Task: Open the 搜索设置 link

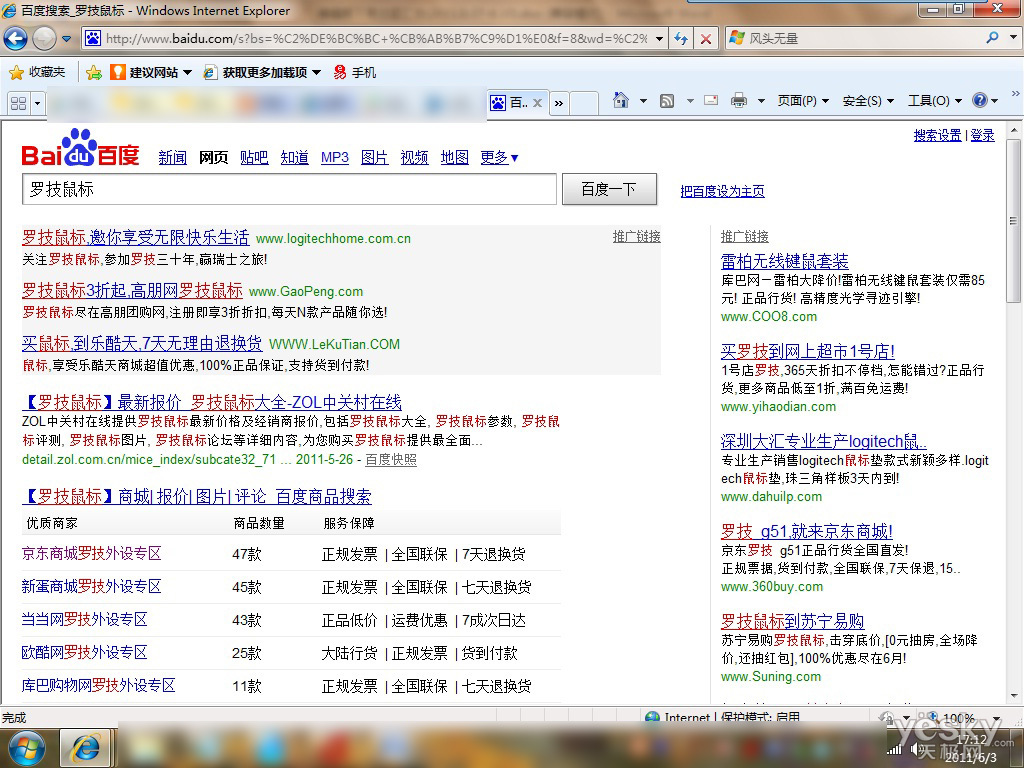Action: pyautogui.click(x=937, y=135)
